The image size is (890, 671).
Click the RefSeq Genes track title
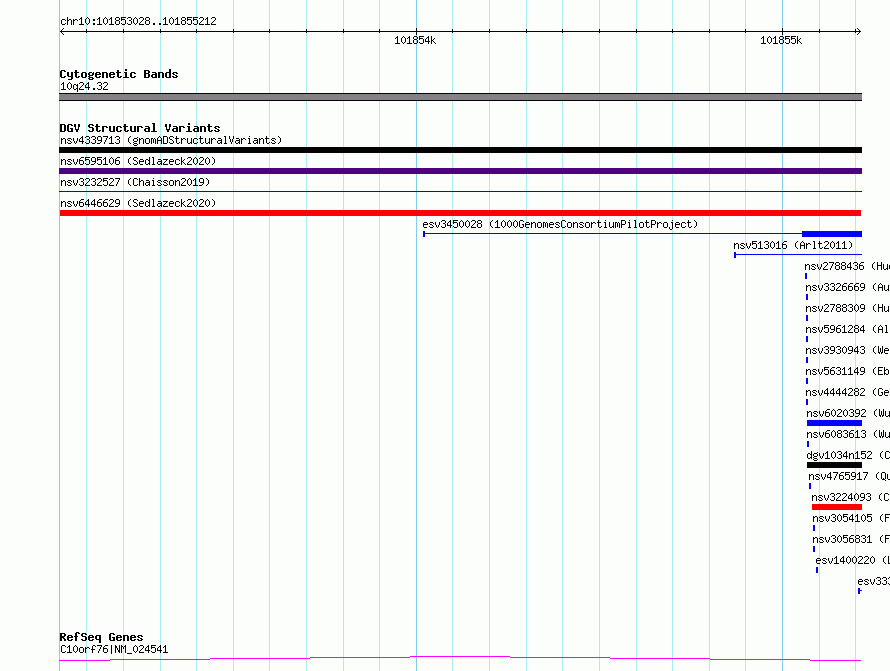[x=102, y=637]
